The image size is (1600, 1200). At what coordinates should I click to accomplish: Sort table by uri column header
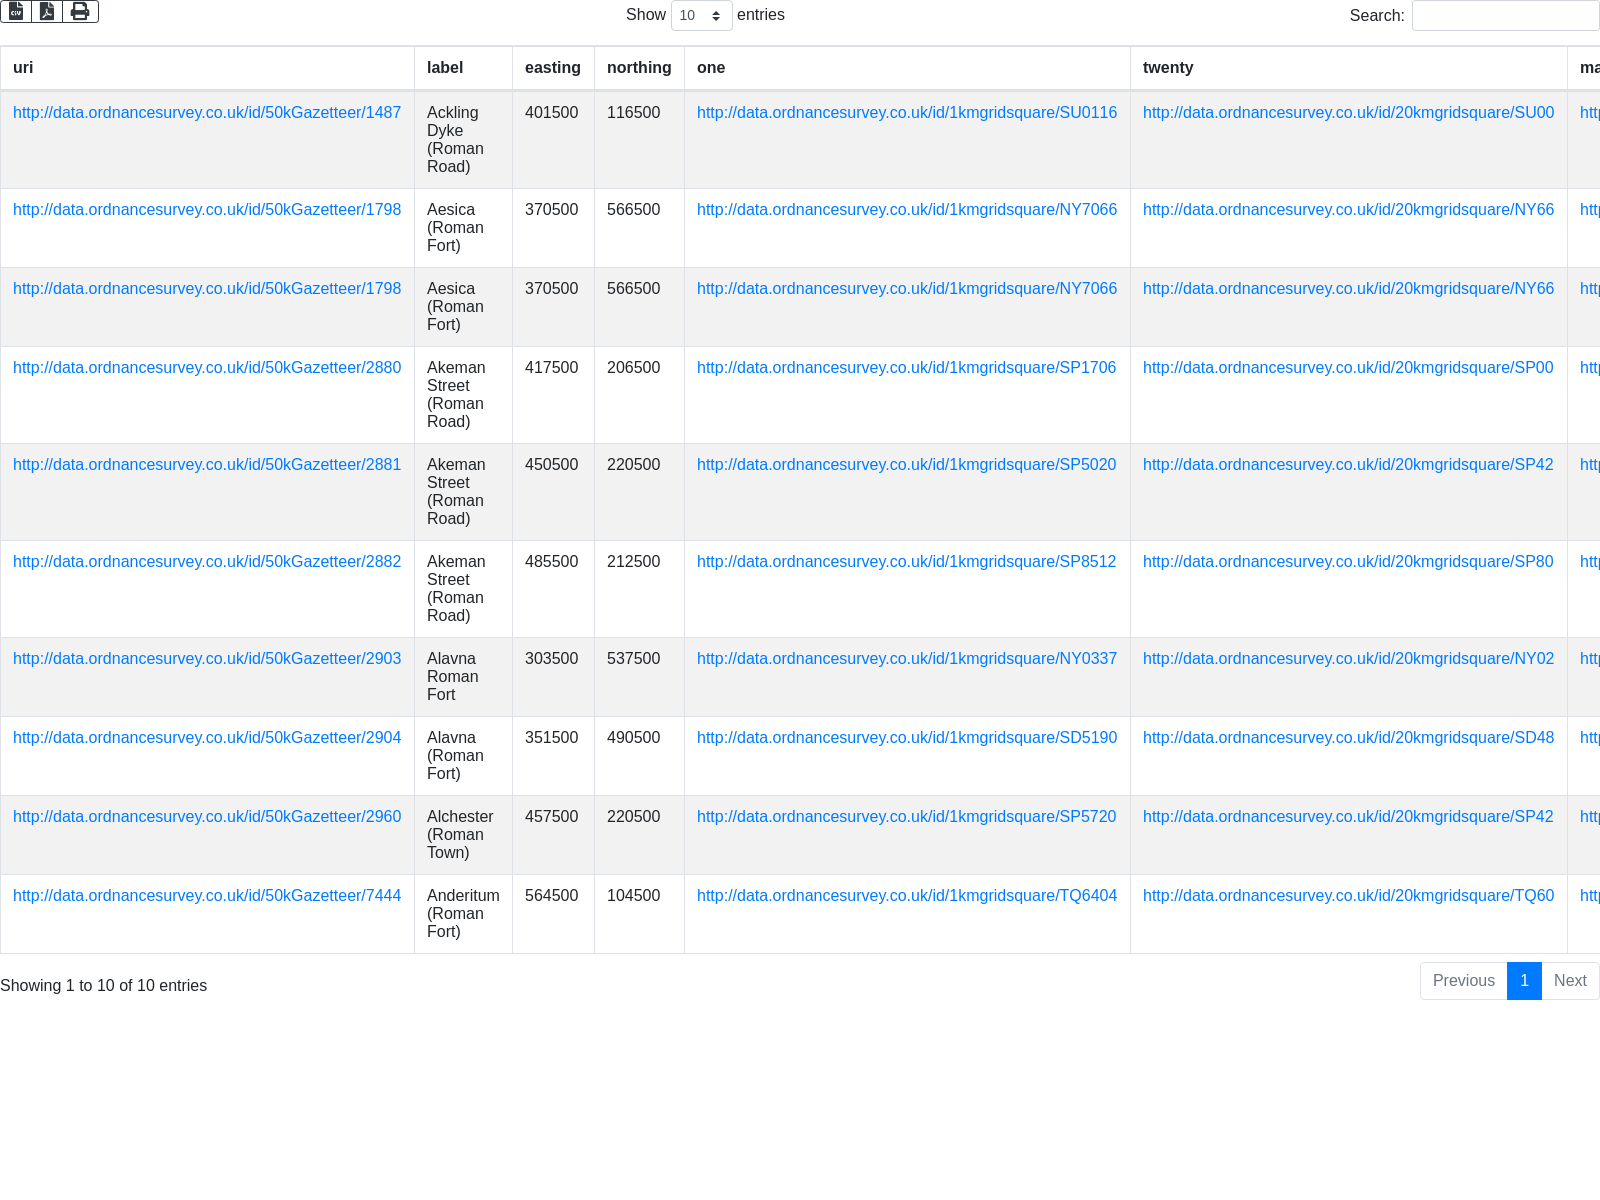pyautogui.click(x=23, y=68)
